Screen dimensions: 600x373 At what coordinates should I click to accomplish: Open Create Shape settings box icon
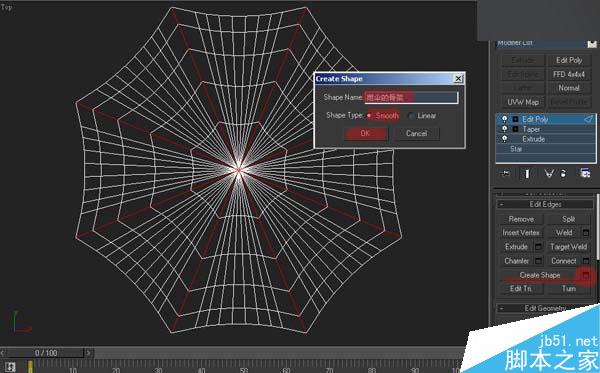click(586, 275)
